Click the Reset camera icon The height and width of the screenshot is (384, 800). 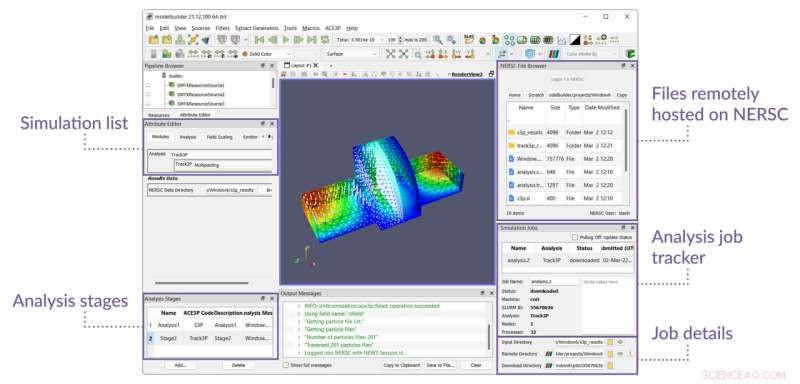(390, 54)
